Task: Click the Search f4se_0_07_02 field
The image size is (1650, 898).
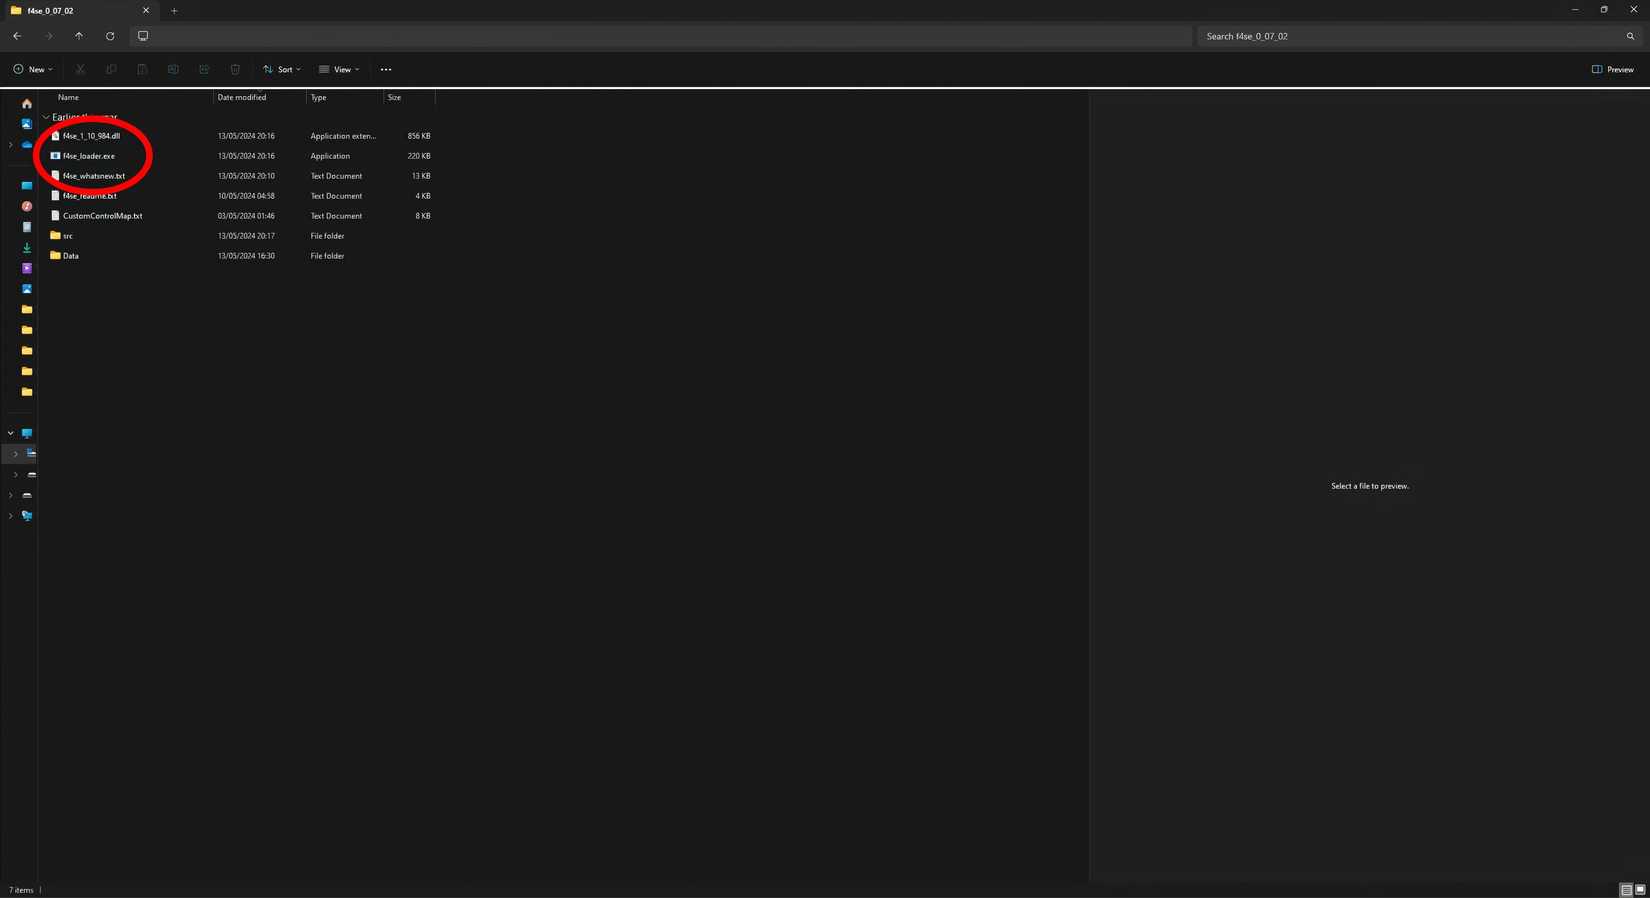Action: [1410, 36]
